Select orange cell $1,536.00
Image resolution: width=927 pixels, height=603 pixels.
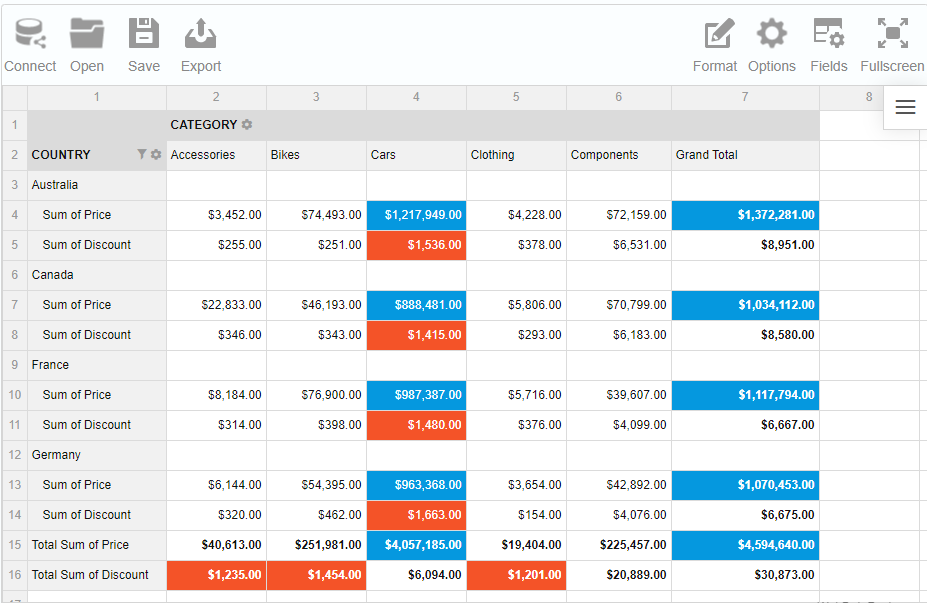(416, 245)
